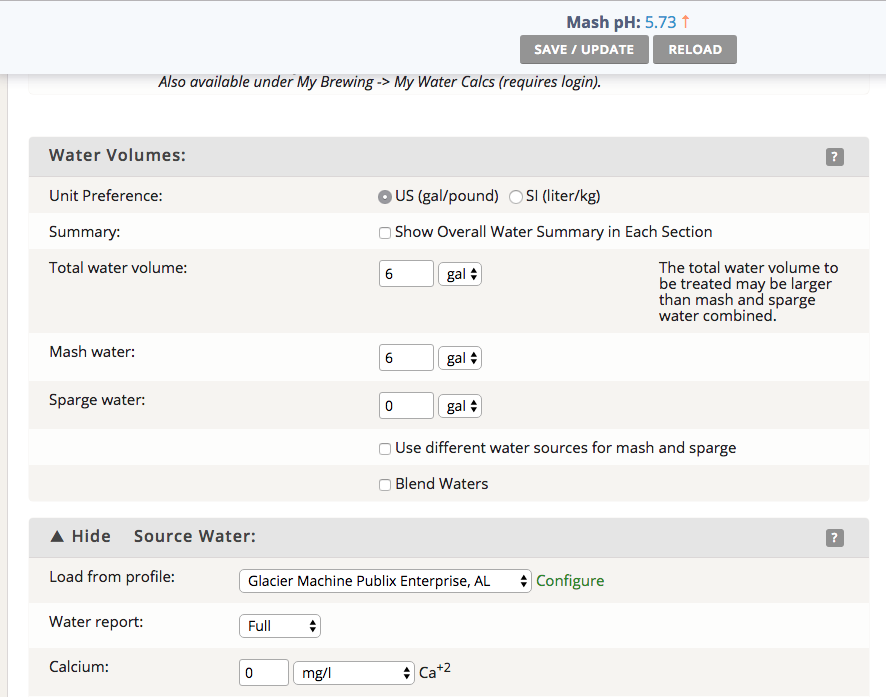Open total water volume unit dropdown
Image resolution: width=886 pixels, height=697 pixels.
point(460,274)
